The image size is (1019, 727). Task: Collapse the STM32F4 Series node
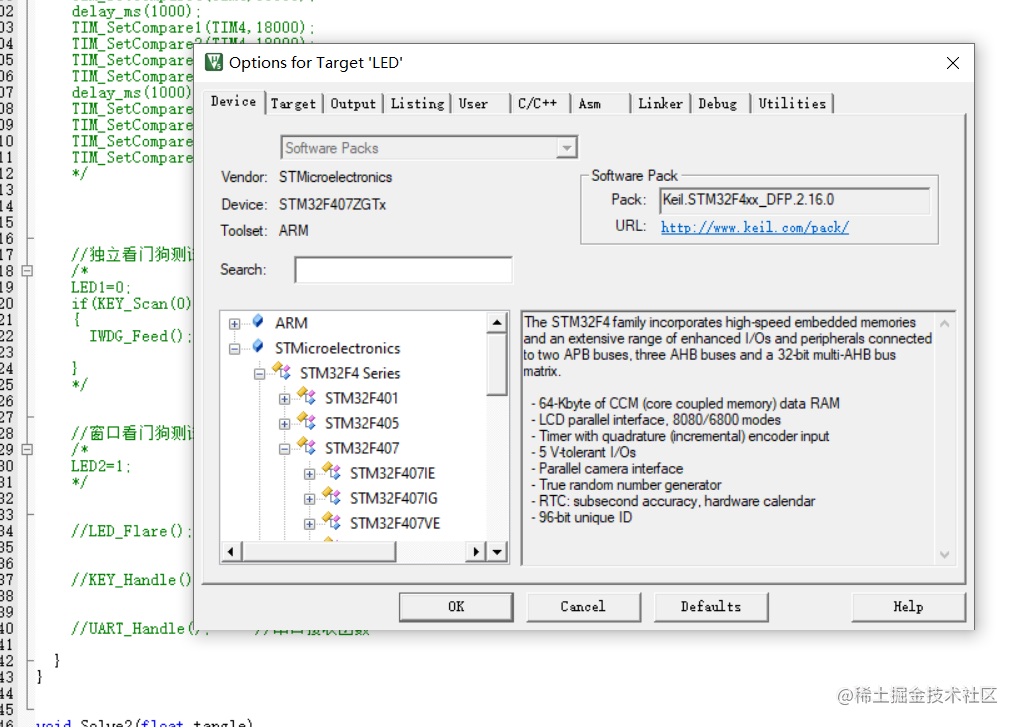259,374
